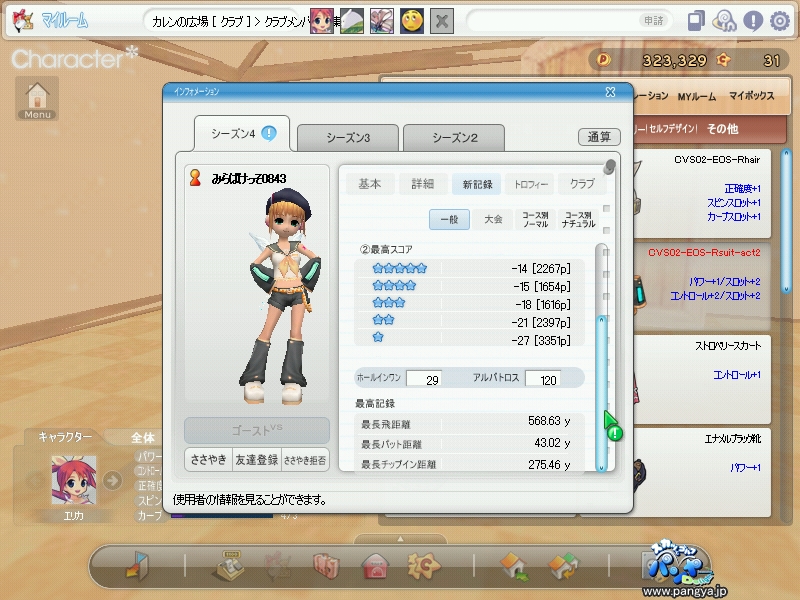
Task: Click the 通算 button
Action: [x=599, y=137]
